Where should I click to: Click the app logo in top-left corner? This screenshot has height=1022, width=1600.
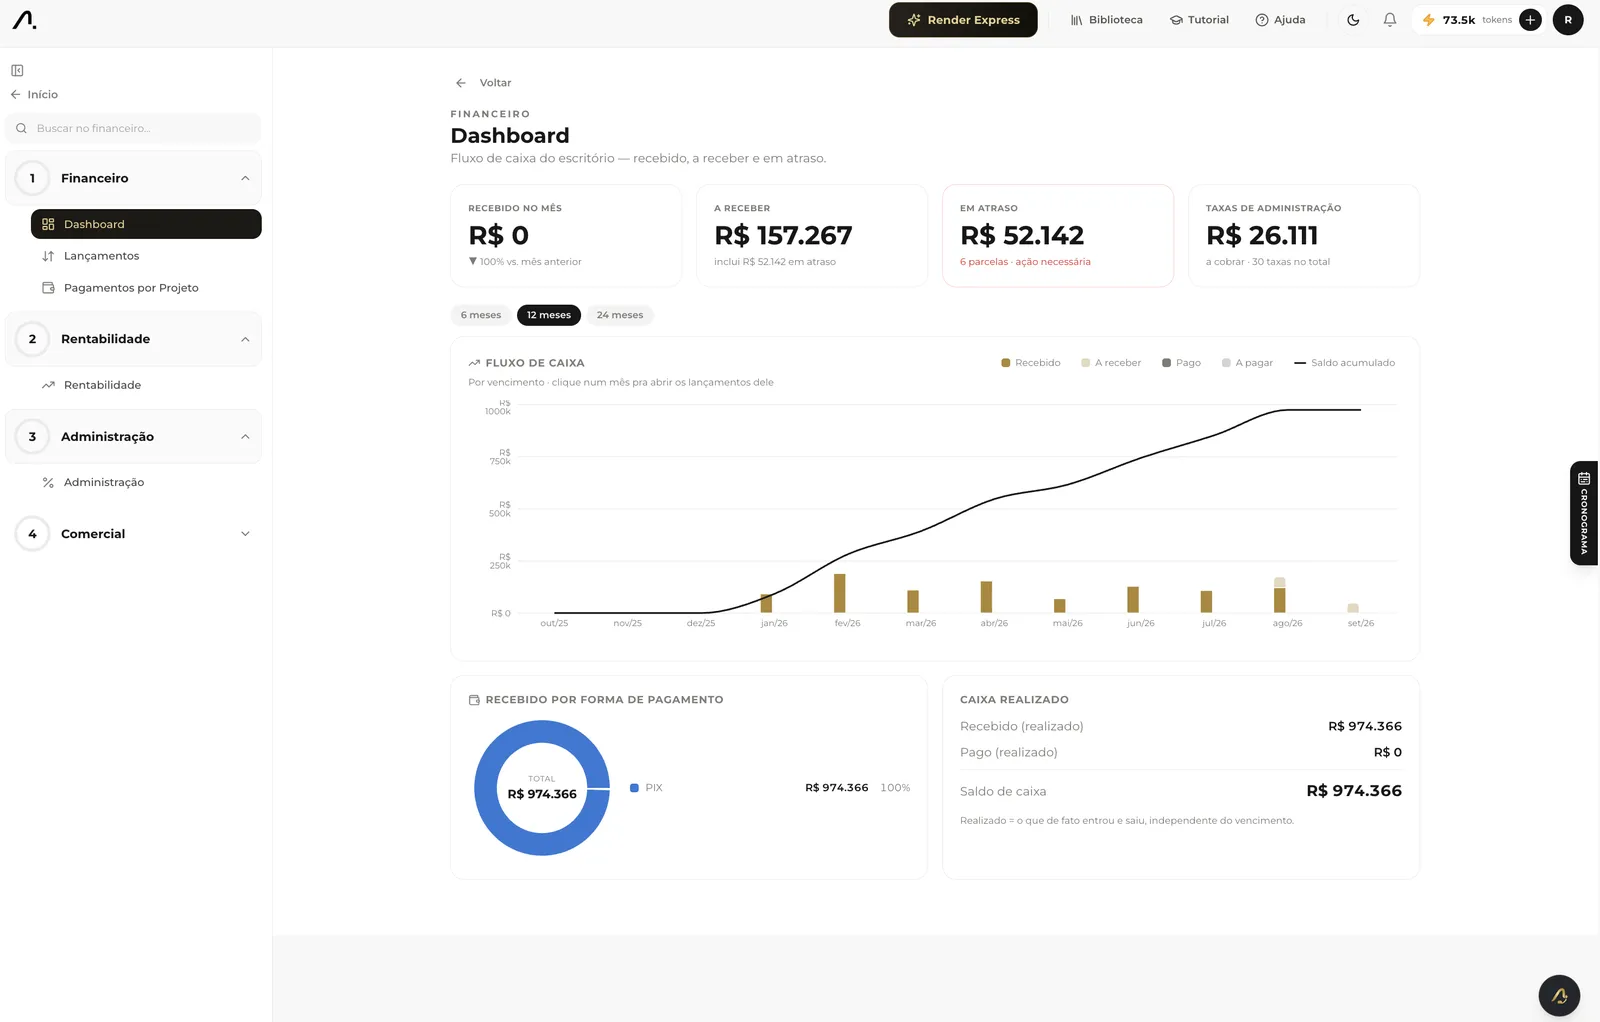pos(24,20)
